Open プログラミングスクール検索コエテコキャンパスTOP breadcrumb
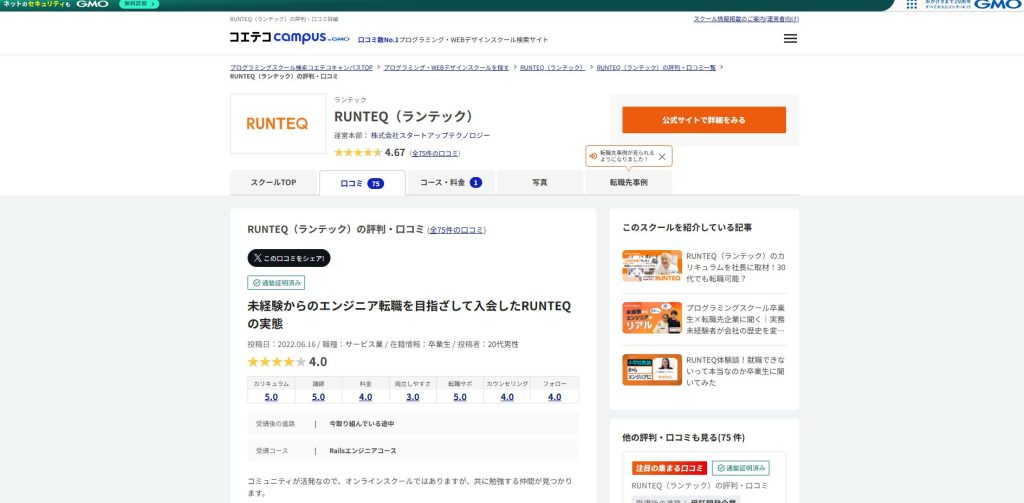 [301, 67]
